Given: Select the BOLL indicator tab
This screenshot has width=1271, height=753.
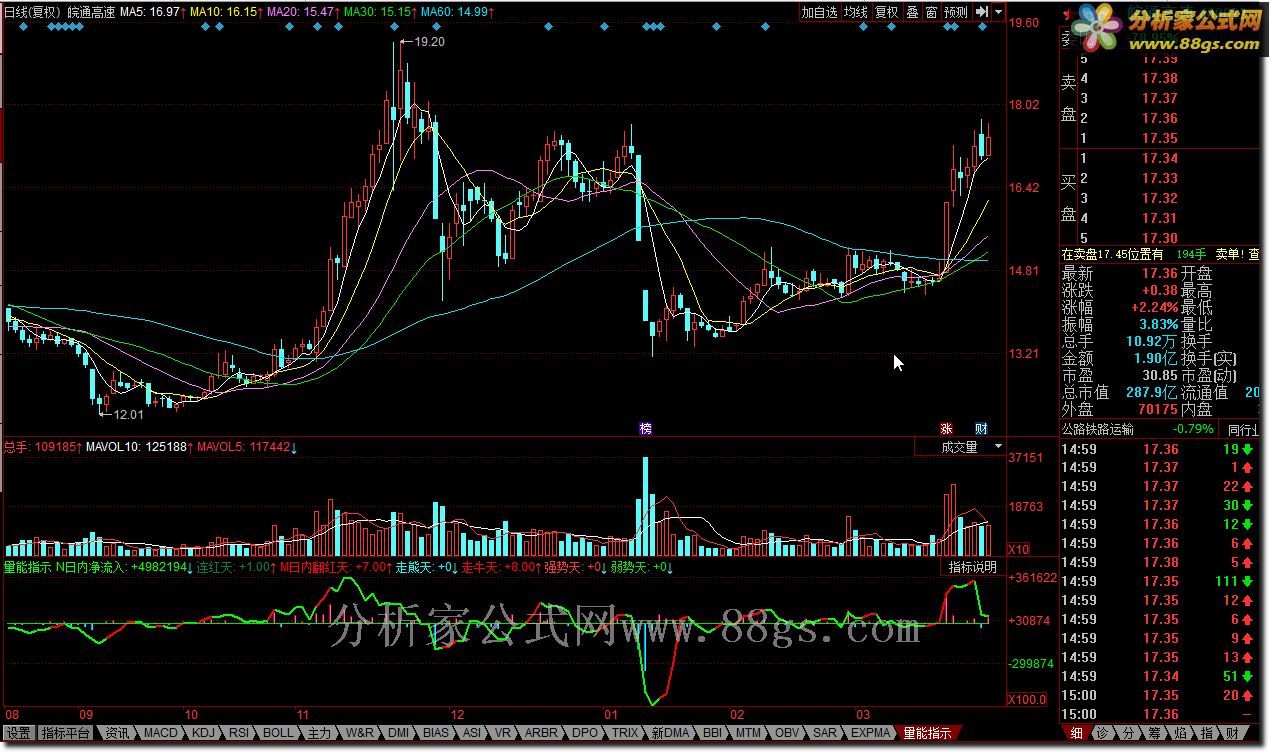Looking at the screenshot, I should 277,733.
